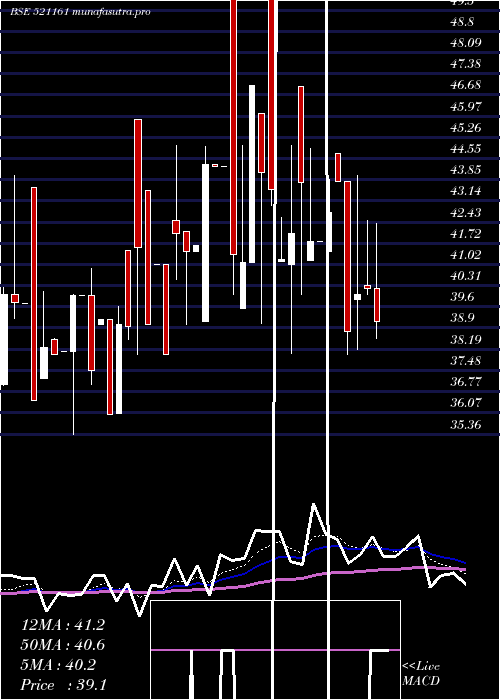The image size is (500, 700).
Task: Click the 36.07 price axis label
Action: (466, 403)
